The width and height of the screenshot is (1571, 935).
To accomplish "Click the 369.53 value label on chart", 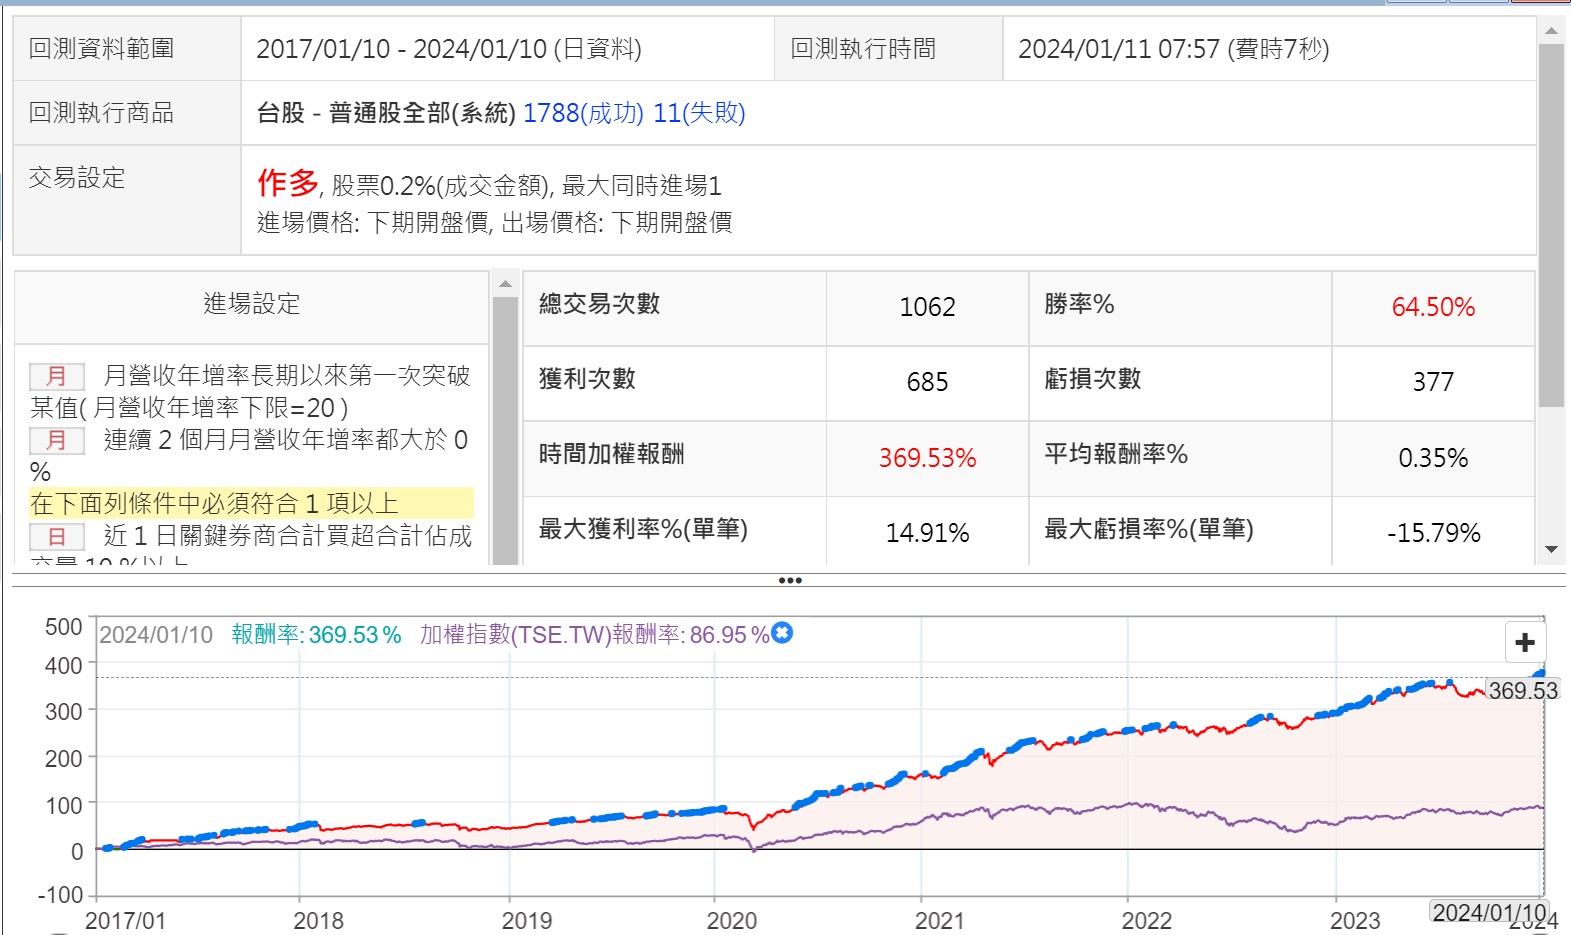I will click(1522, 690).
